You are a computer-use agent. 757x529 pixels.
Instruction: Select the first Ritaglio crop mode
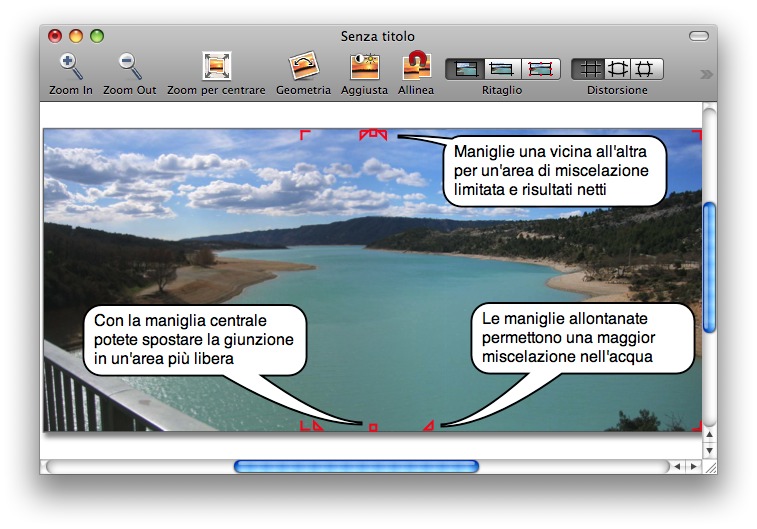[464, 69]
